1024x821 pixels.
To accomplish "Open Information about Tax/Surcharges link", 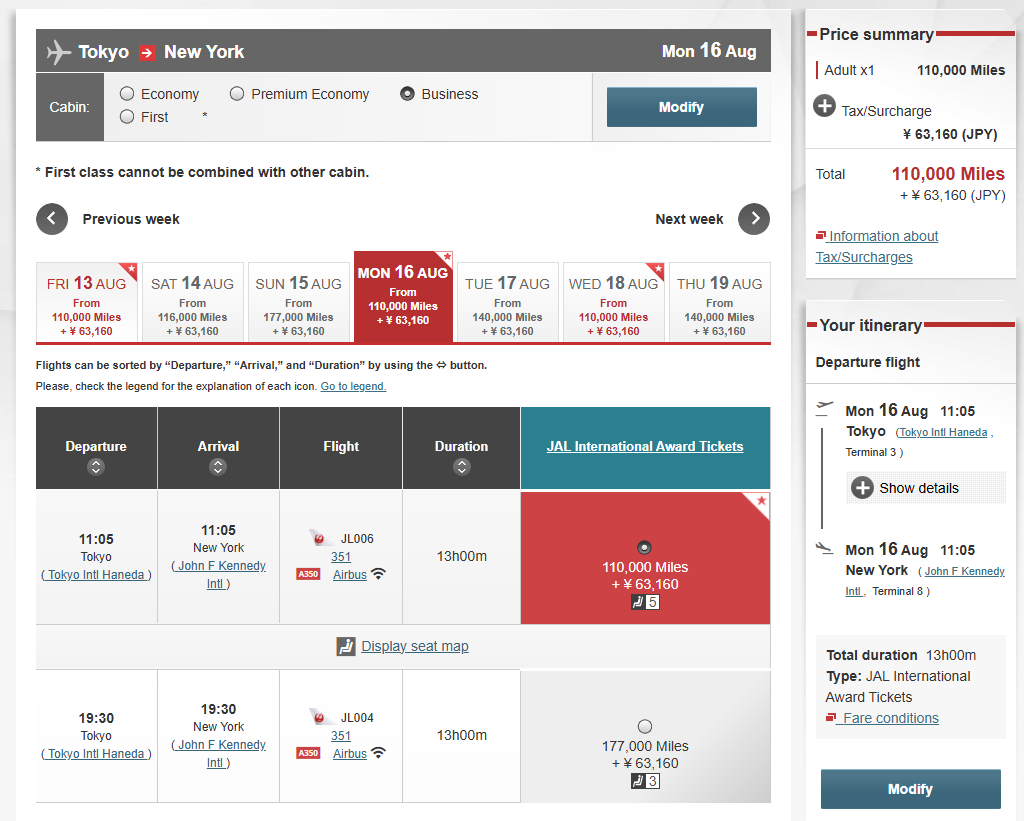I will [x=877, y=246].
